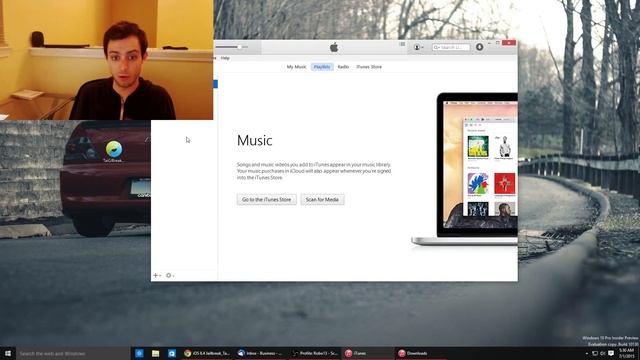The width and height of the screenshot is (640, 360).
Task: Click the Search the web and Windows box
Action: 73,353
